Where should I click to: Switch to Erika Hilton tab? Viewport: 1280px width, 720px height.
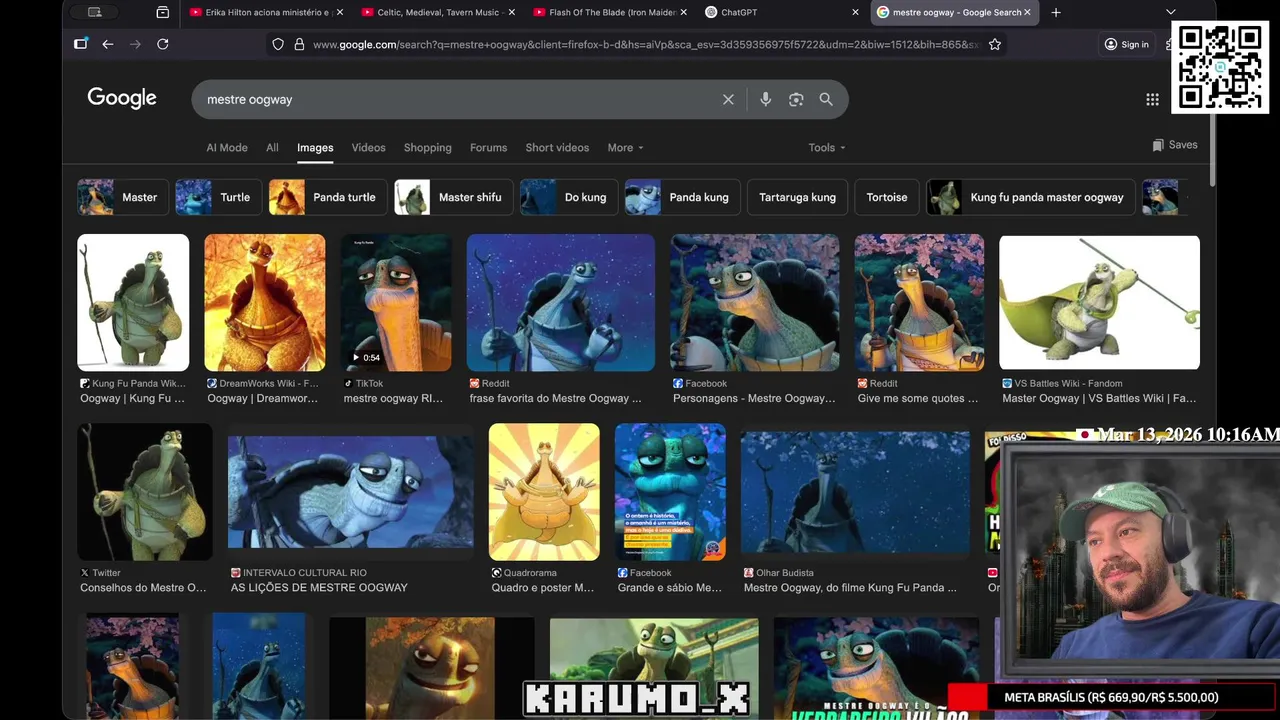[265, 12]
